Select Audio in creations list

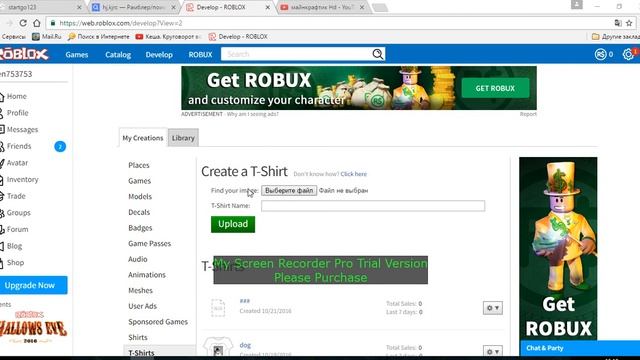tap(138, 259)
